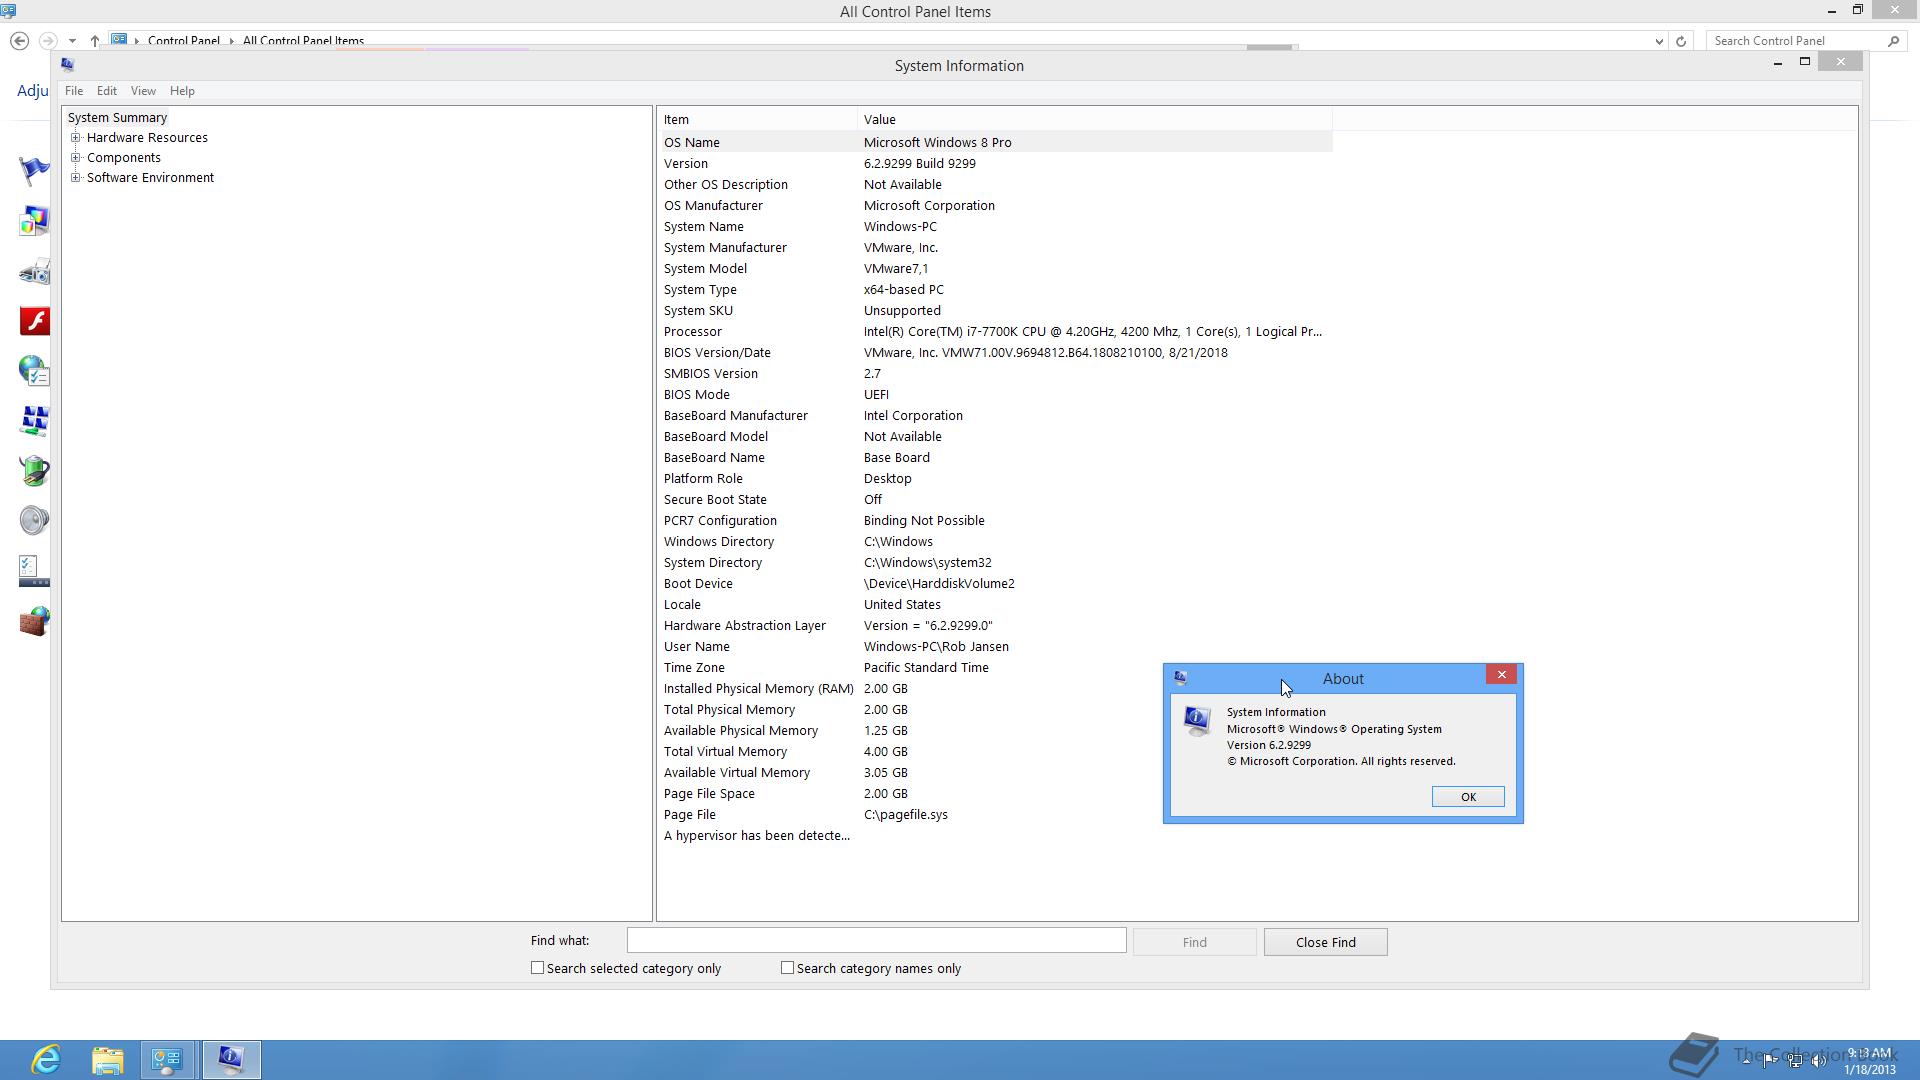Image resolution: width=1920 pixels, height=1080 pixels.
Task: Open address bar history dropdown
Action: tap(1659, 41)
